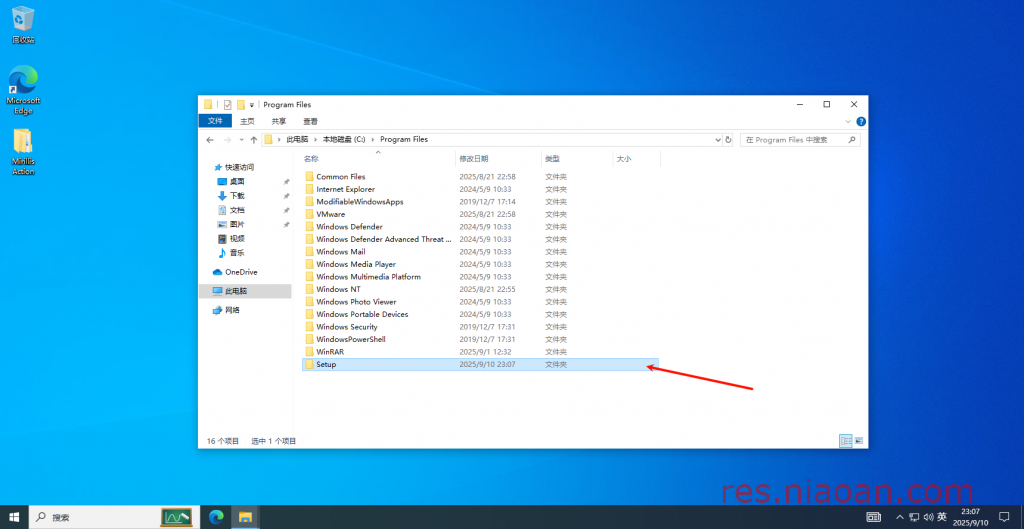Select 音乐 in the navigation pane

click(x=232, y=253)
